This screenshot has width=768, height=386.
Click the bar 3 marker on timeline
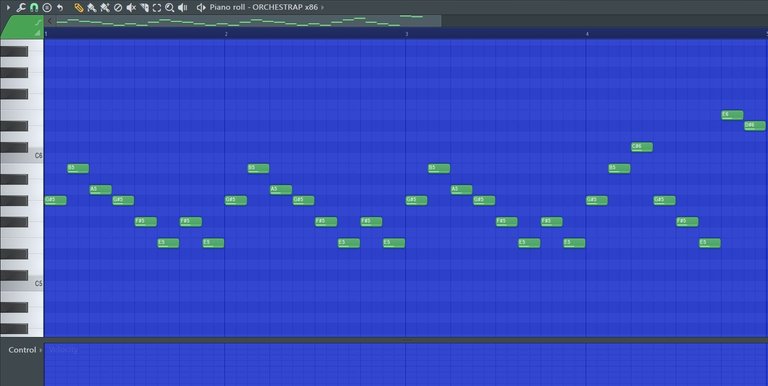click(407, 34)
